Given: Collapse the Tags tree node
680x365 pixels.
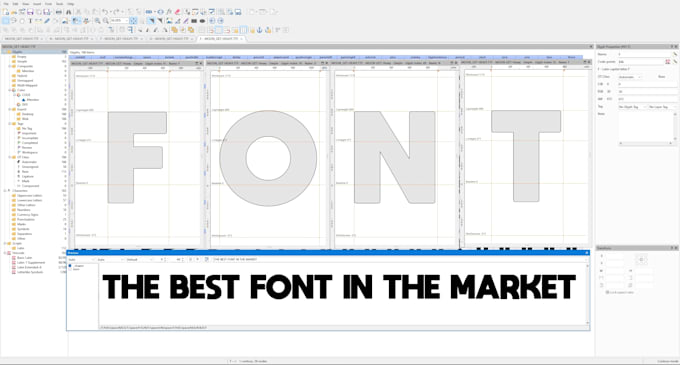Looking at the screenshot, I should pyautogui.click(x=10, y=124).
